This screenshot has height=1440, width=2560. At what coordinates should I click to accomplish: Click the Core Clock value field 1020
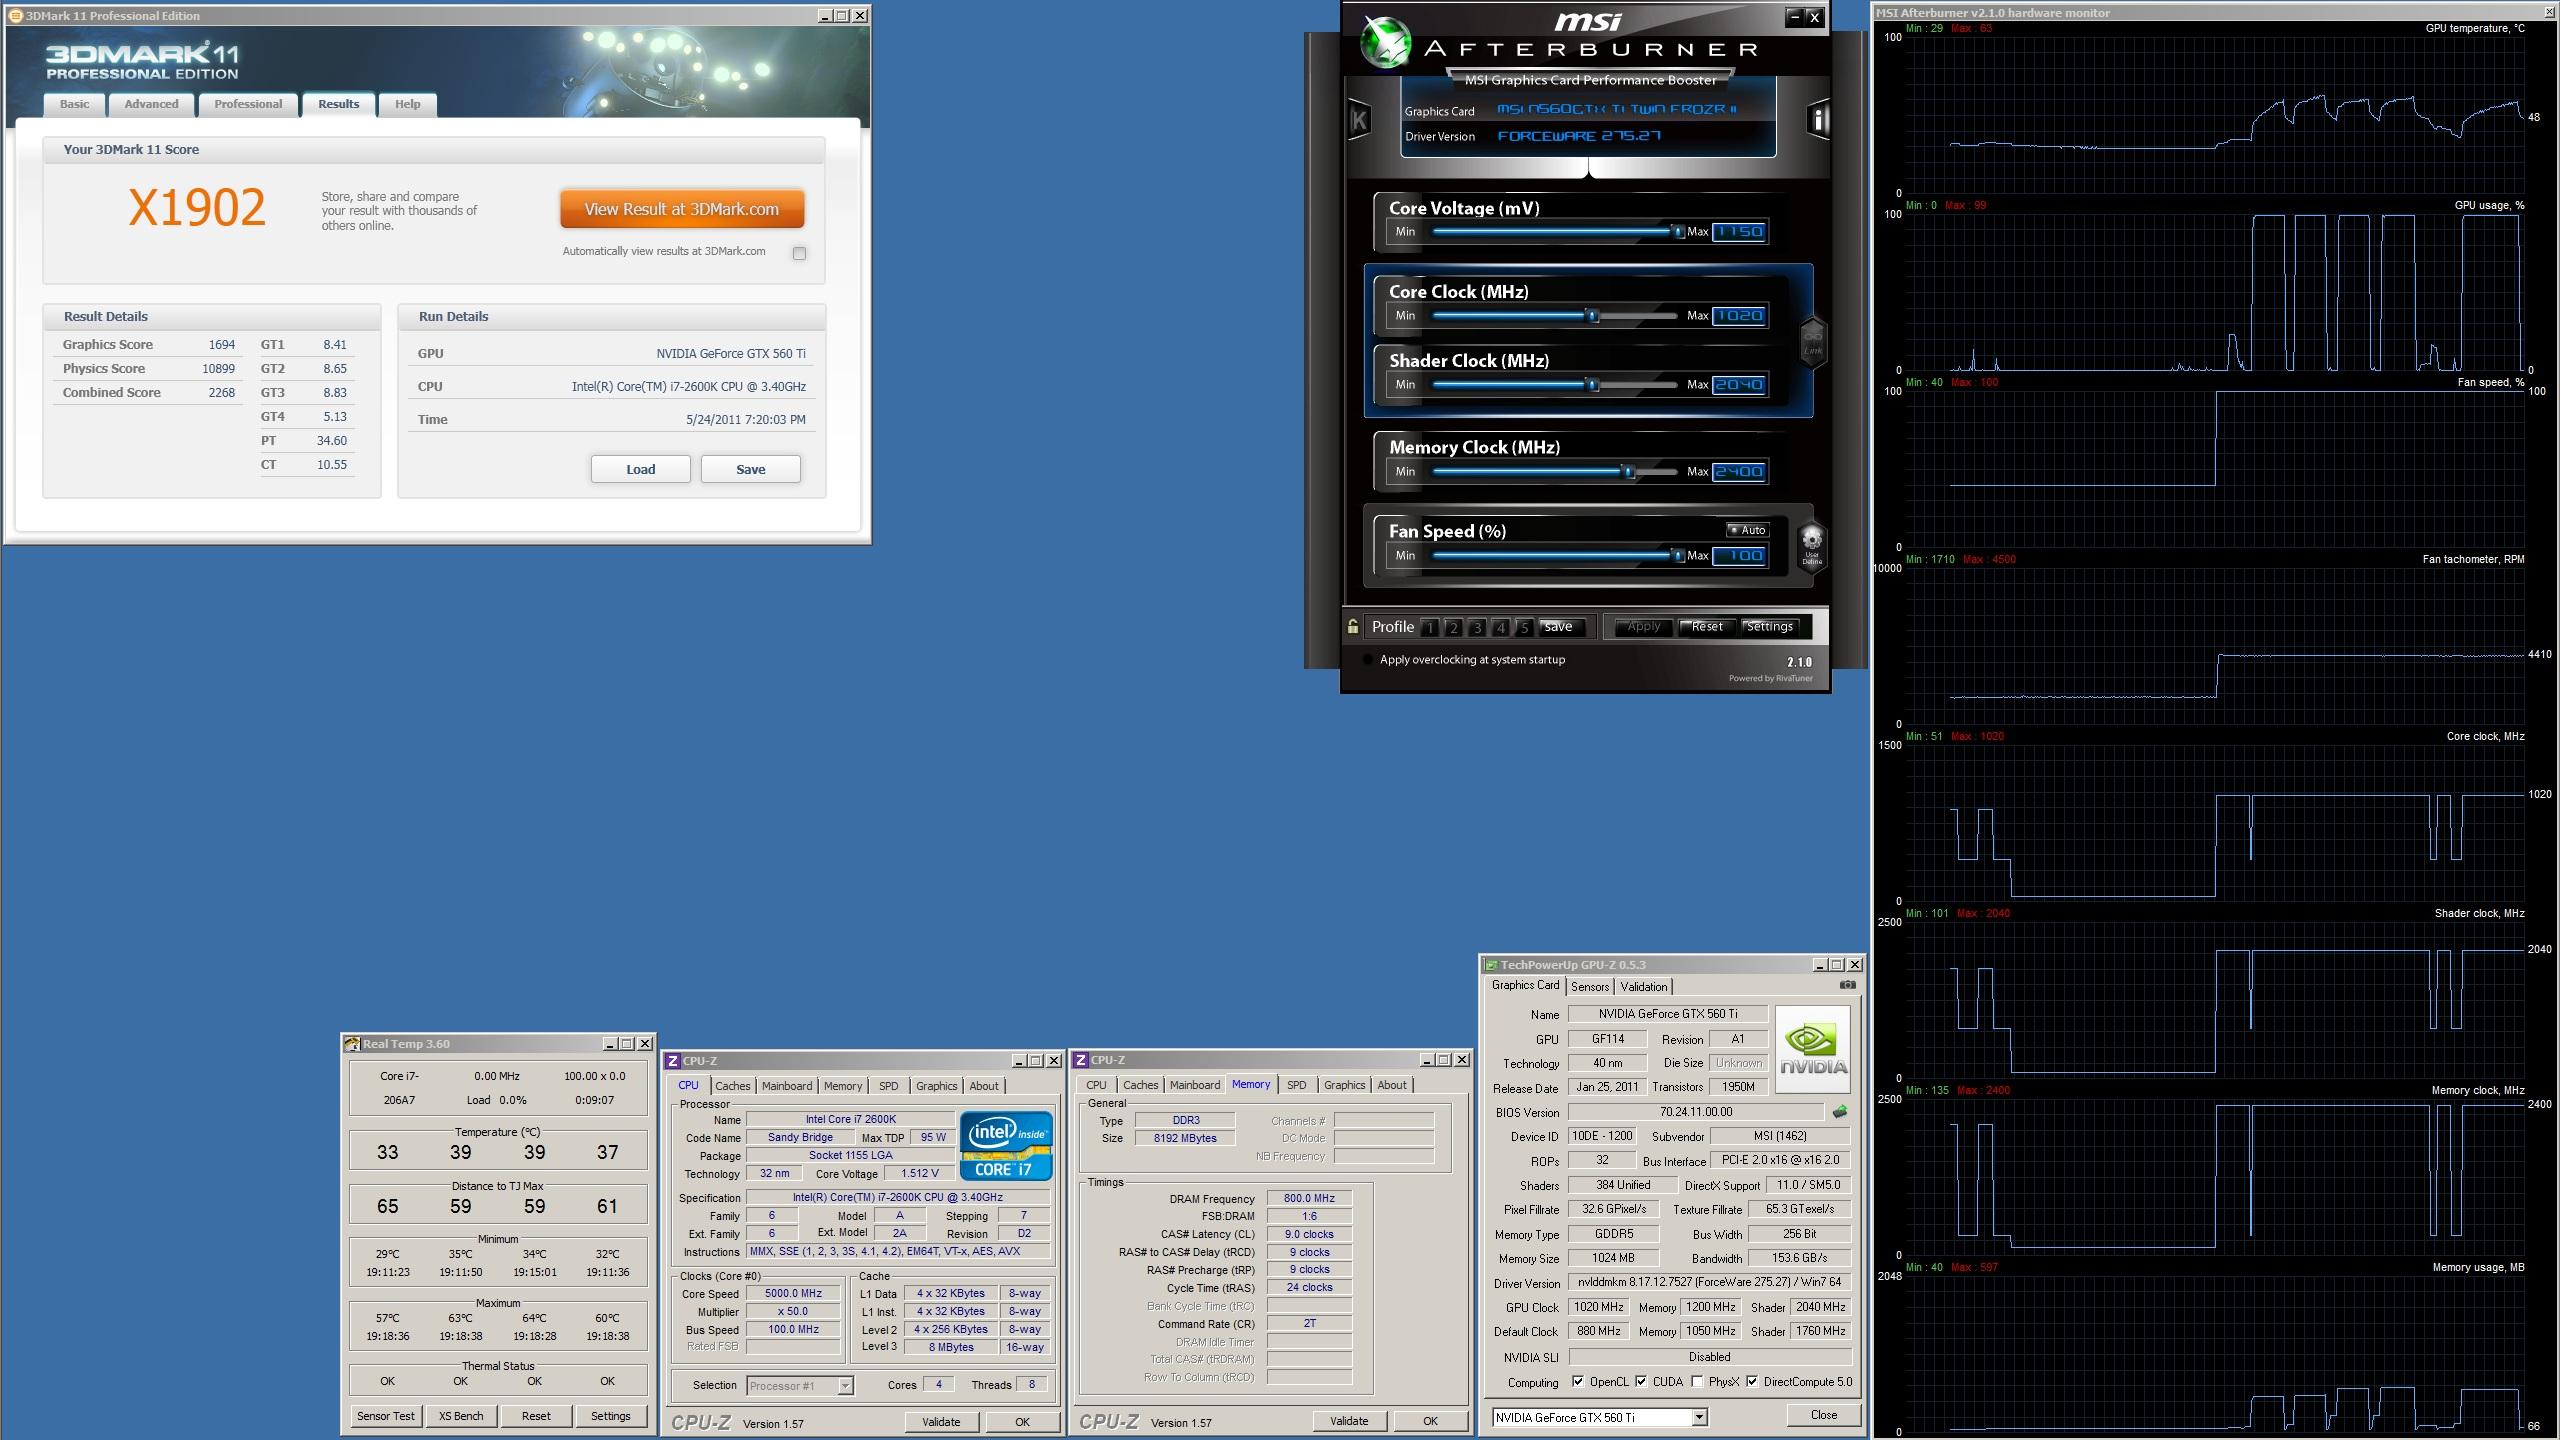[1739, 316]
